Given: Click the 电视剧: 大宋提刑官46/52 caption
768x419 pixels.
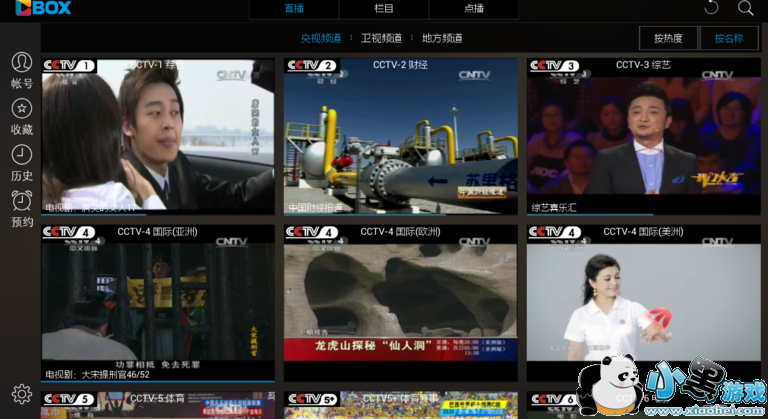Looking at the screenshot, I should click(x=97, y=374).
